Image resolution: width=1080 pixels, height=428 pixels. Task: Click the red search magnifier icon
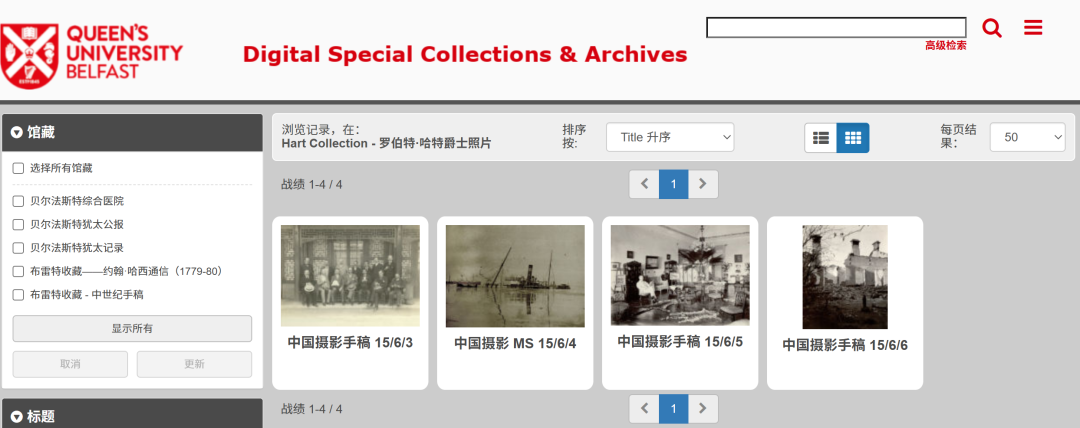click(992, 28)
